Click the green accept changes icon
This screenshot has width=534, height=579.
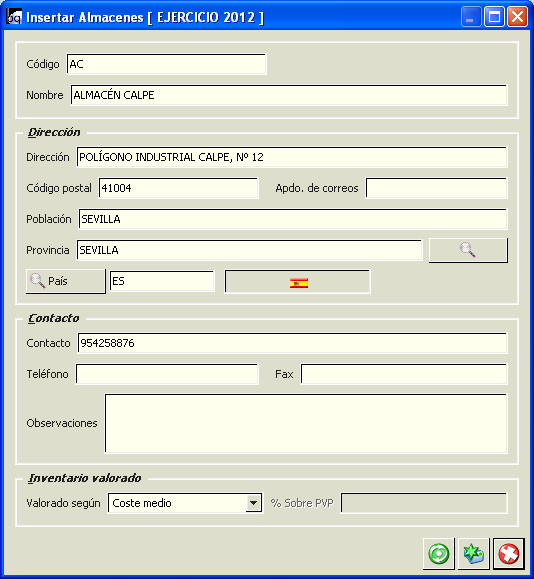[x=439, y=554]
